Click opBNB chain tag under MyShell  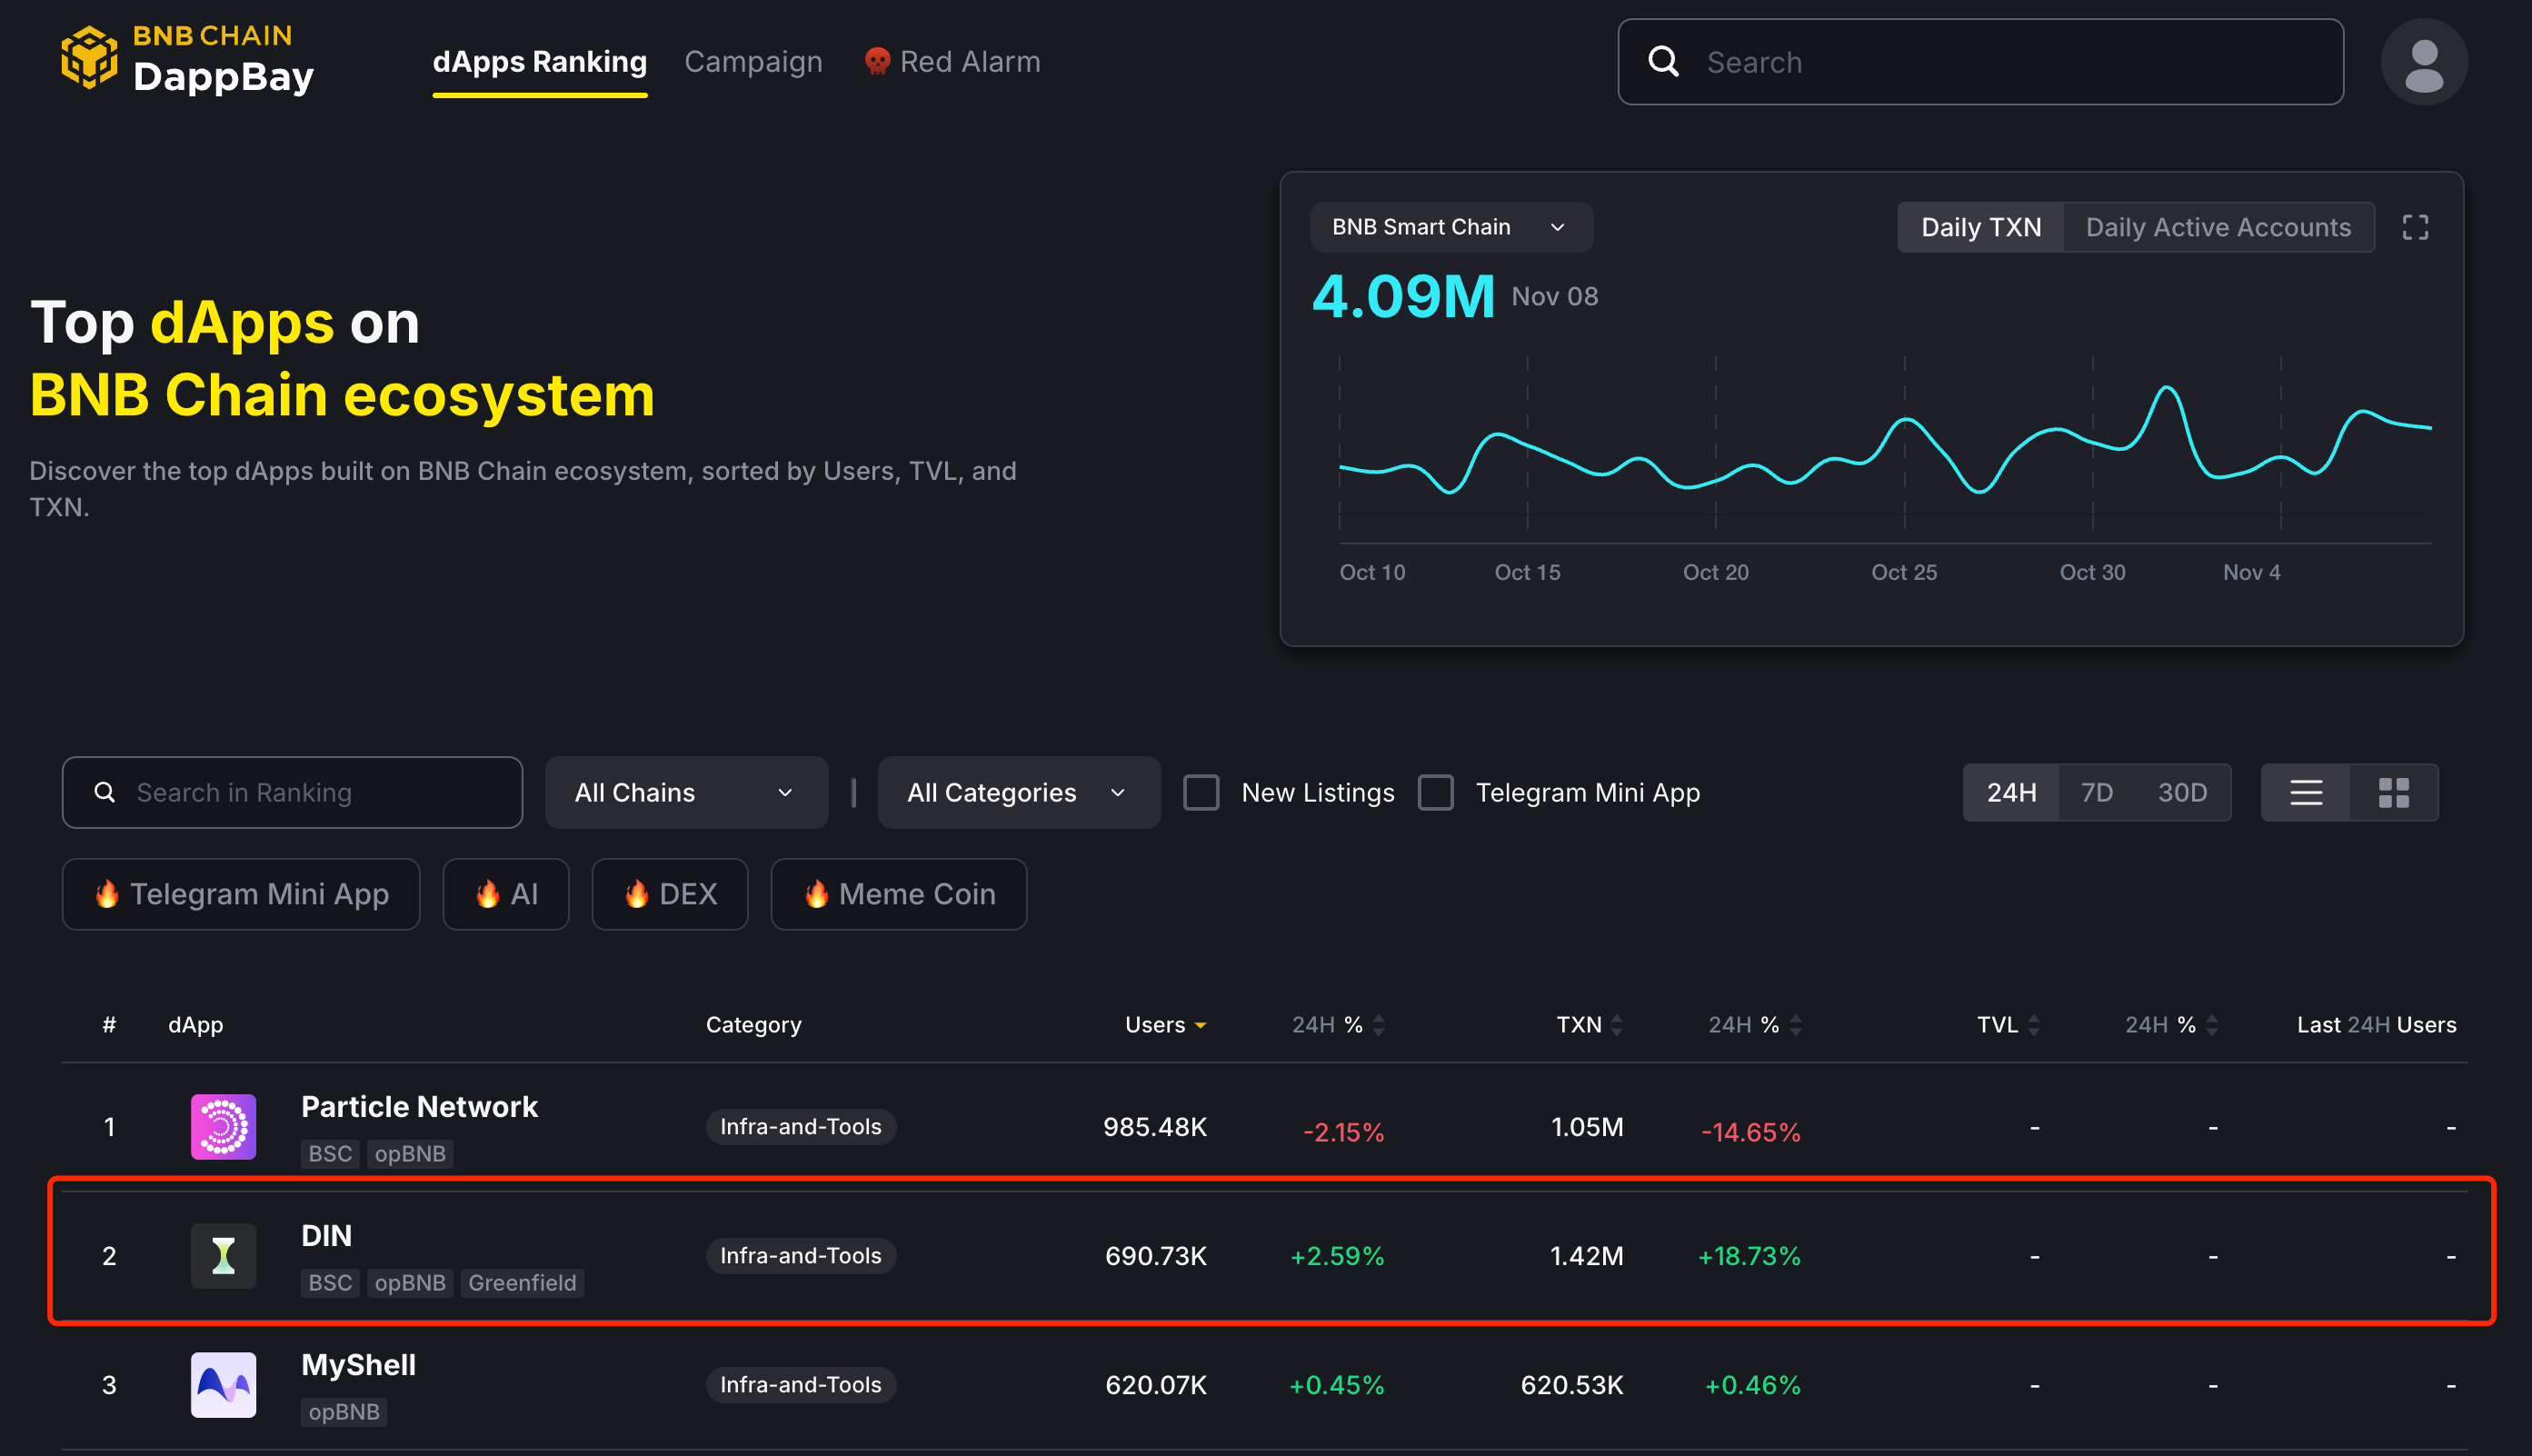coord(344,1412)
